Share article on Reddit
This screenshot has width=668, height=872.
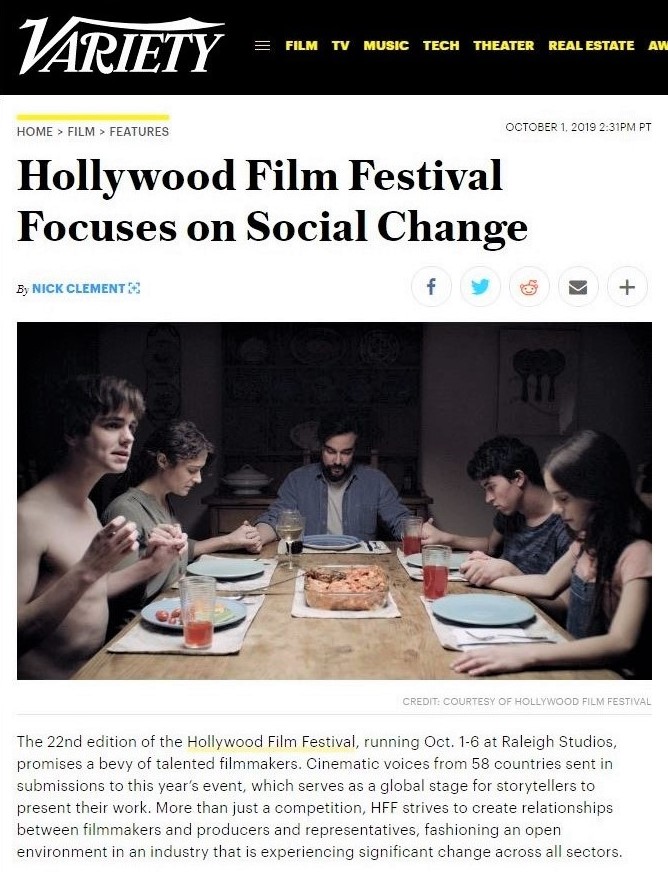tap(529, 288)
